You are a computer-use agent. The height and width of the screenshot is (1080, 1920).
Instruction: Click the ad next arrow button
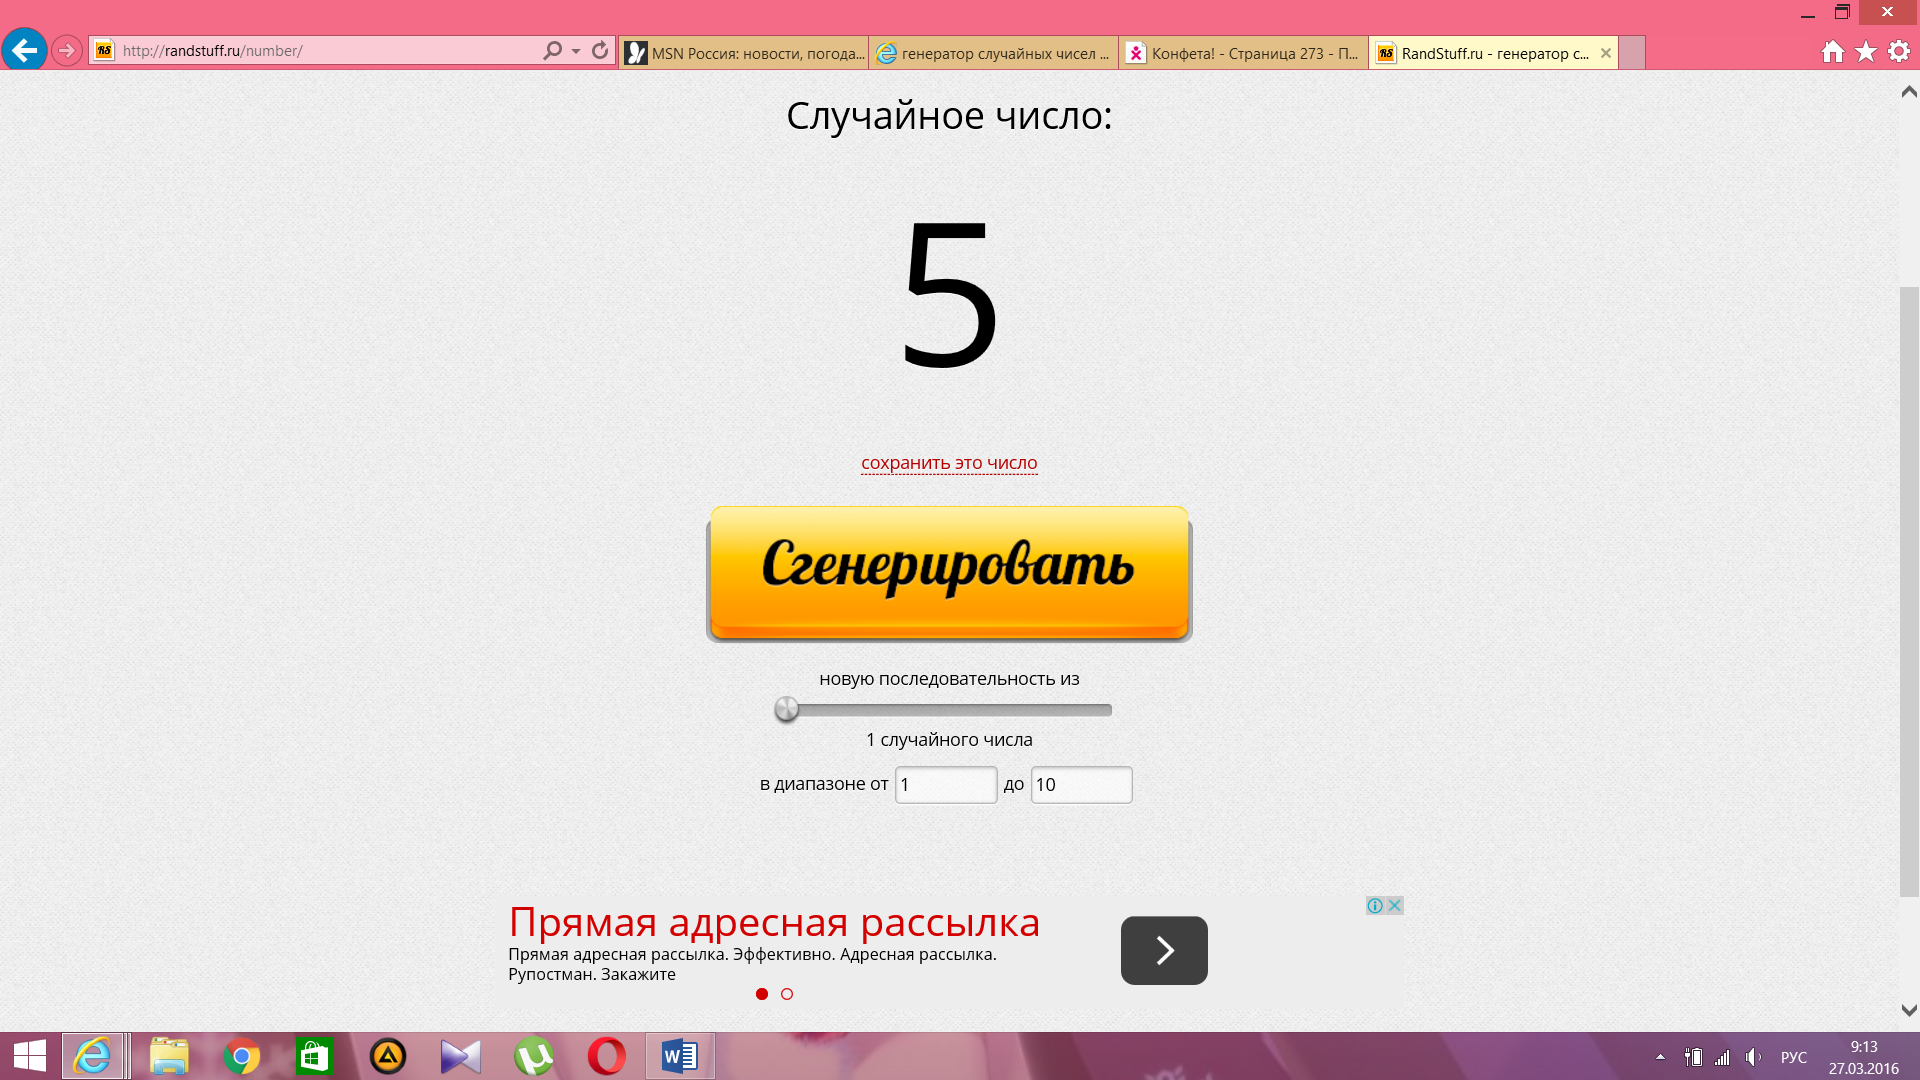1164,950
